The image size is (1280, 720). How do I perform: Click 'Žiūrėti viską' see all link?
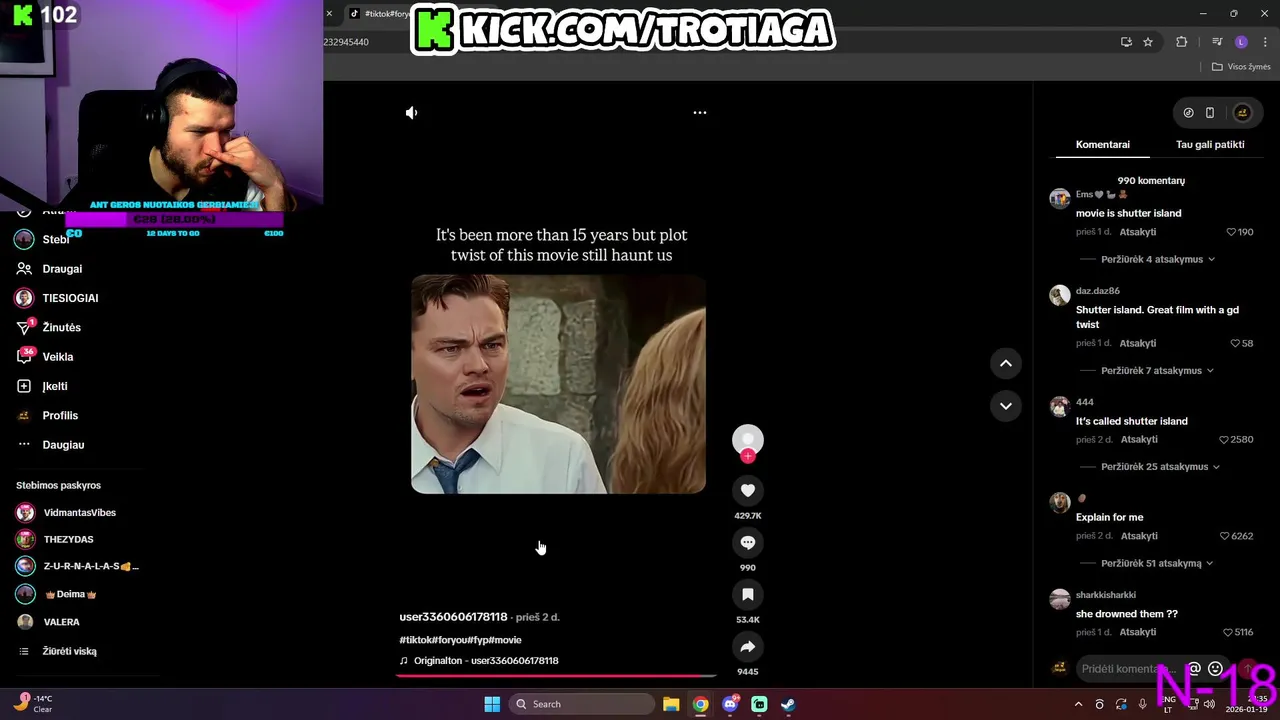coord(69,651)
